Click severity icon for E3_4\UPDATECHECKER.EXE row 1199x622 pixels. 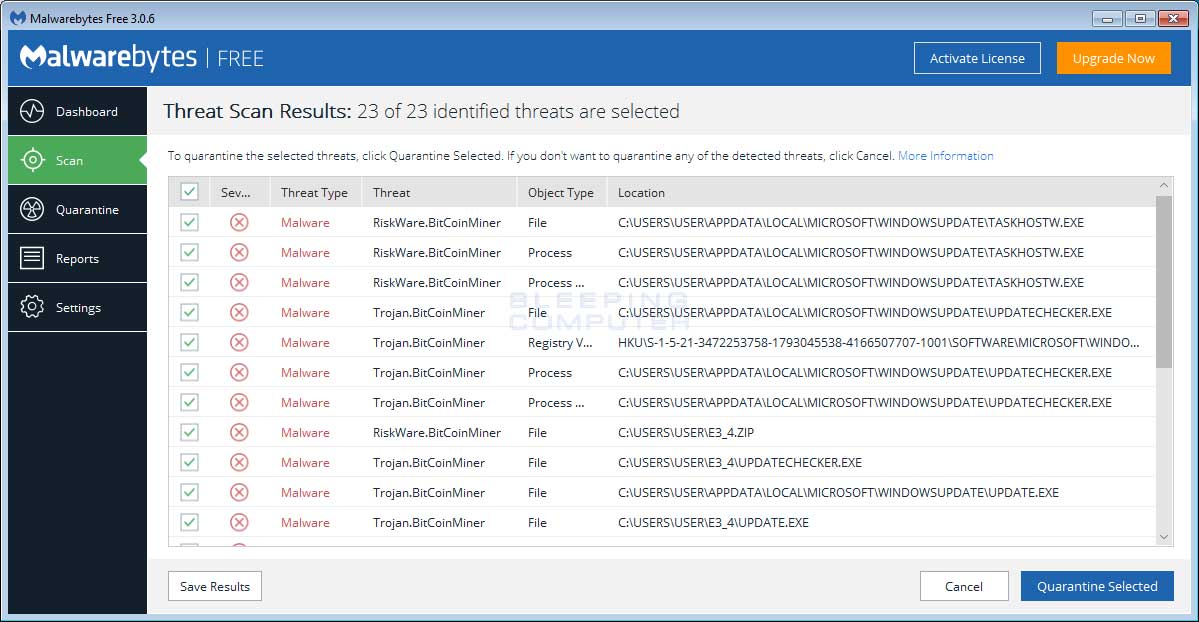[239, 462]
